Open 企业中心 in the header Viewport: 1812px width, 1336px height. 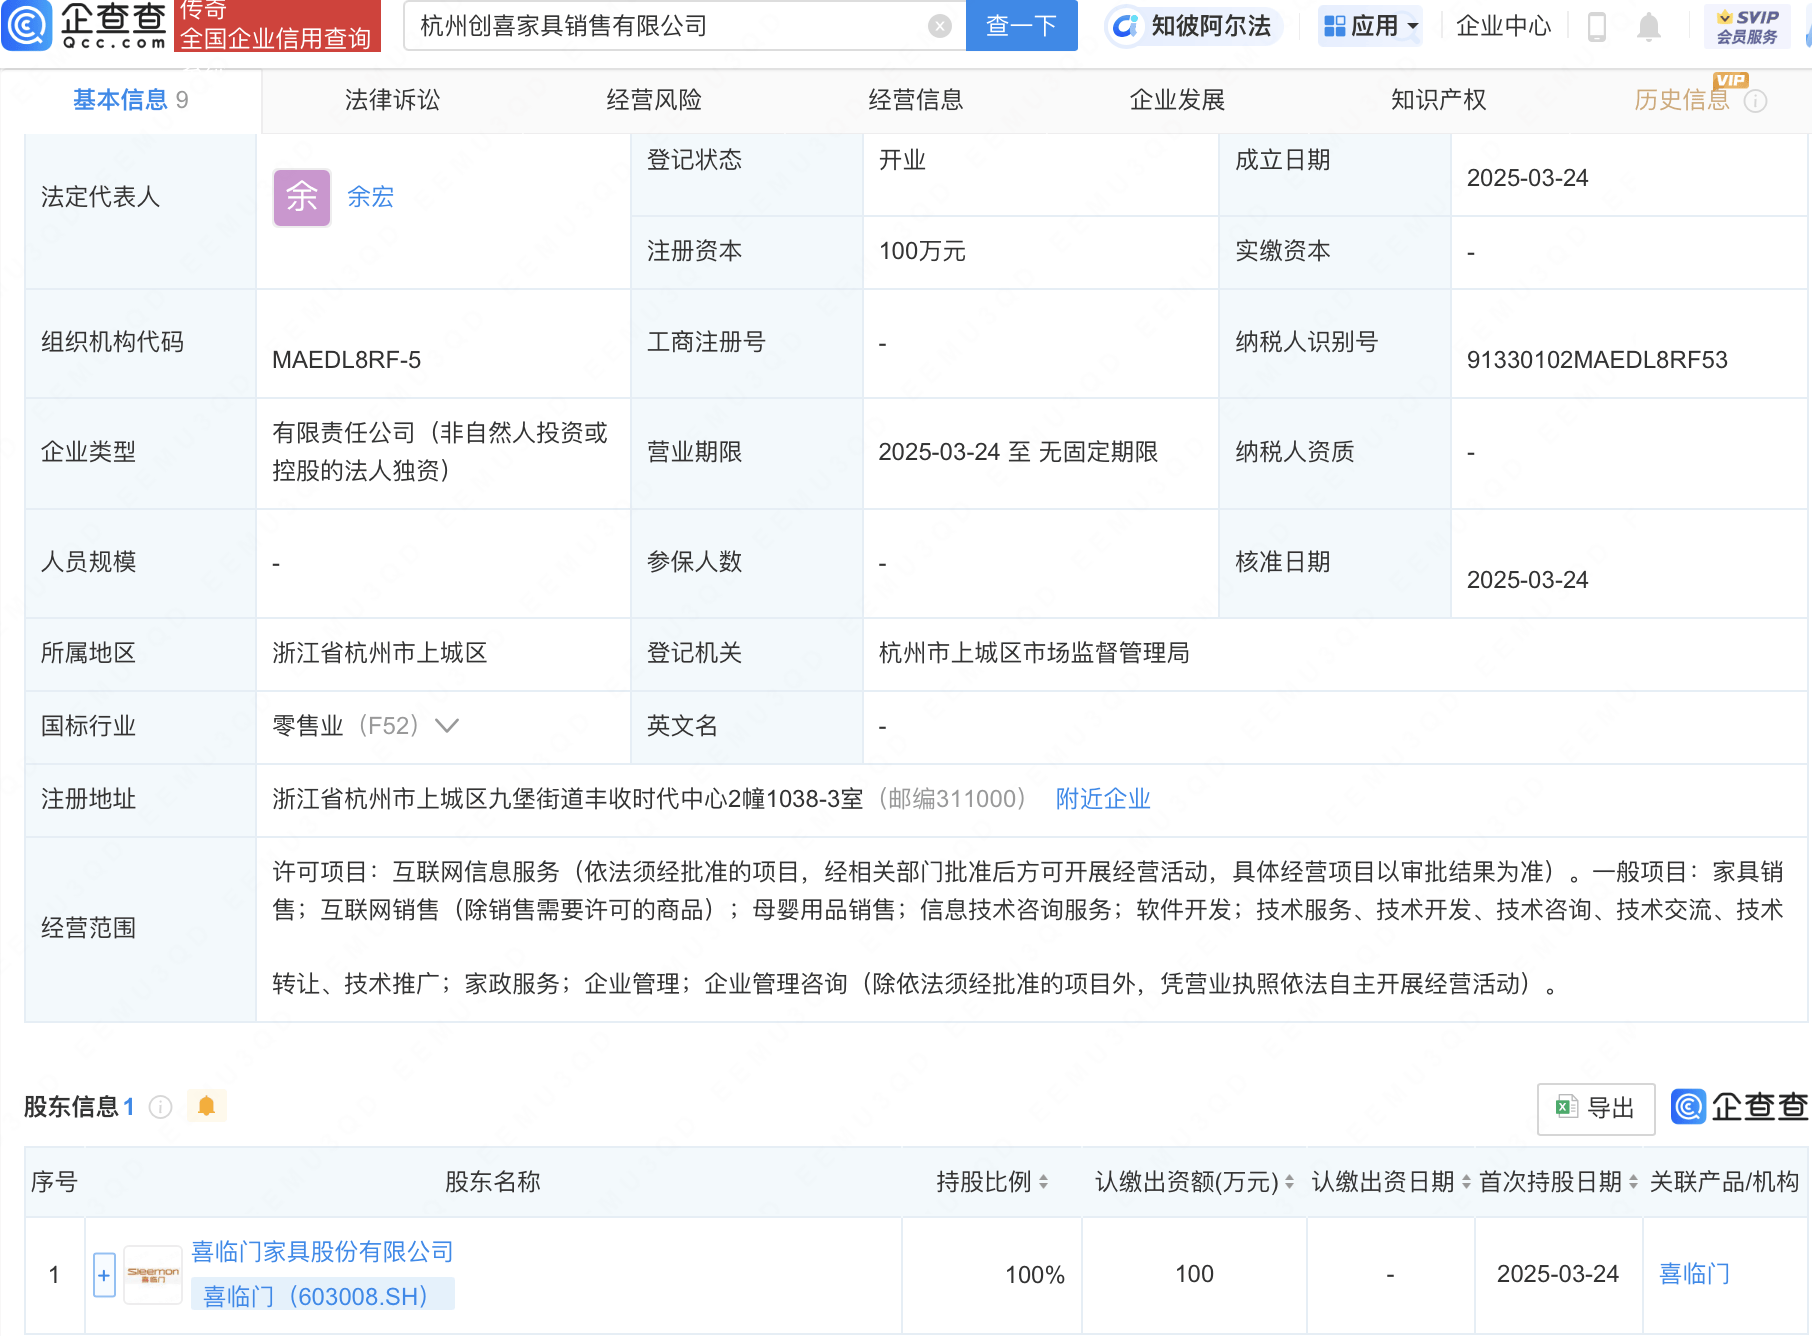click(x=1503, y=26)
